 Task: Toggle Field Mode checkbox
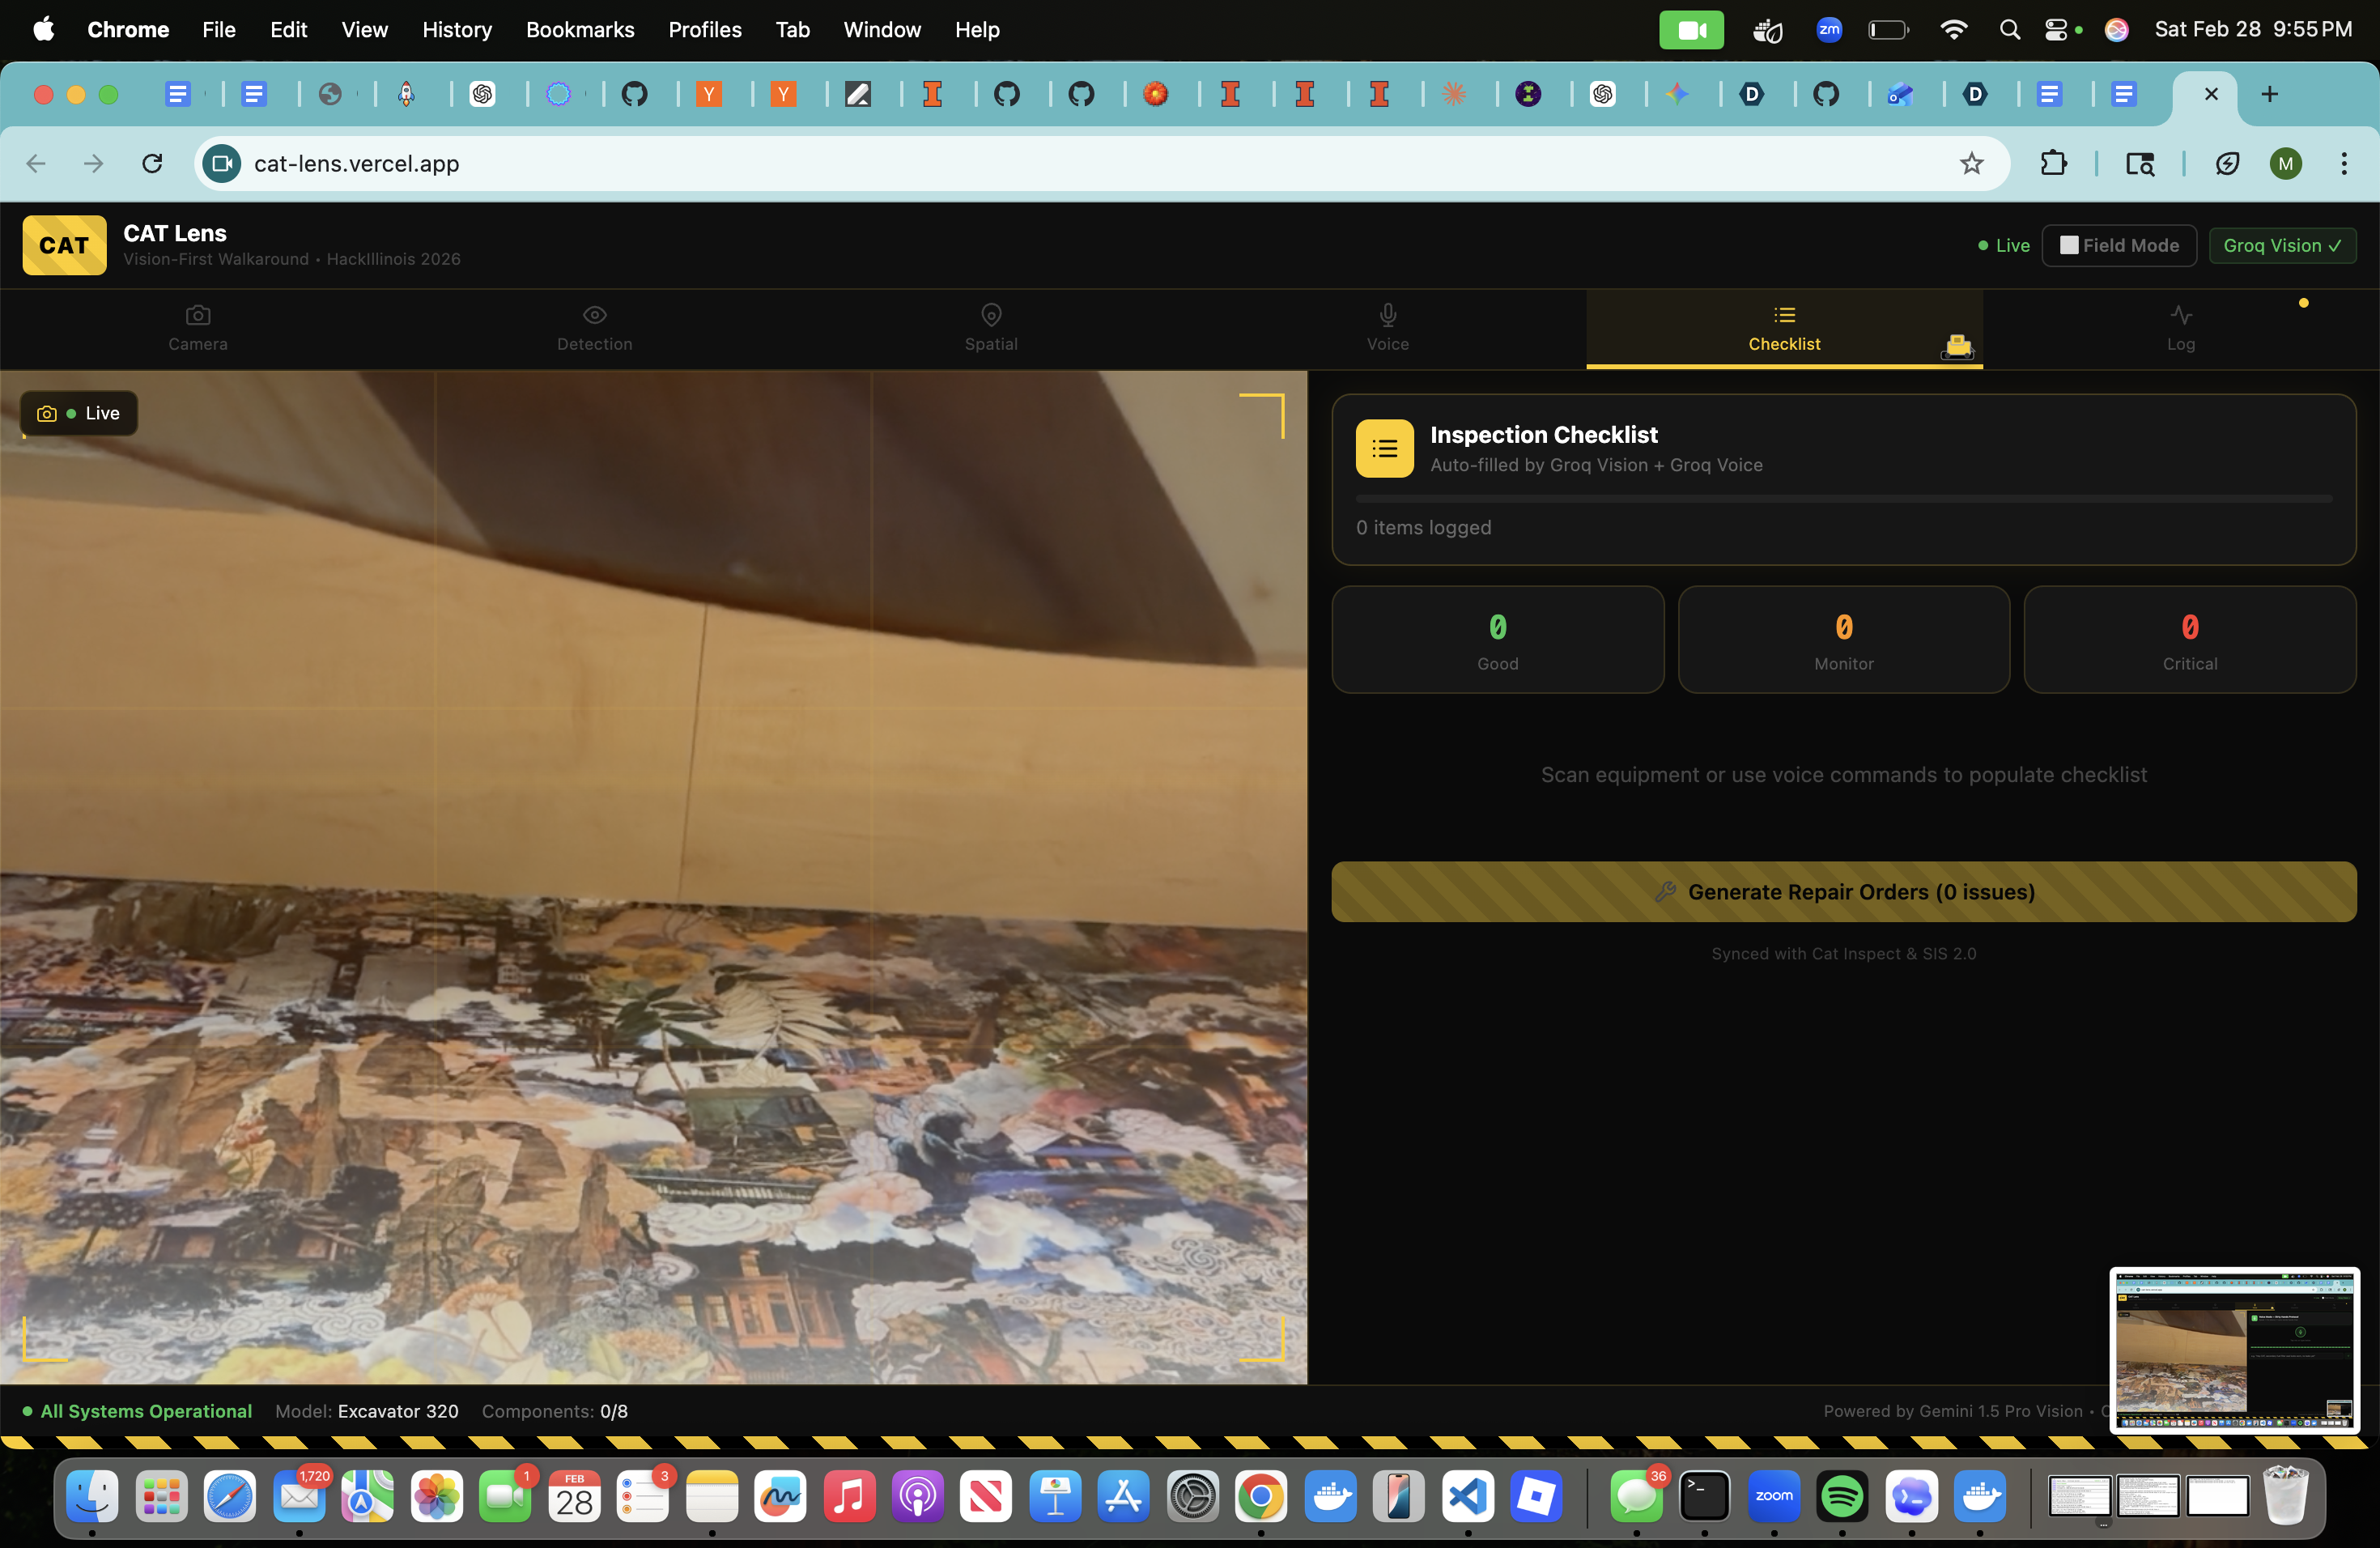pos(2068,245)
